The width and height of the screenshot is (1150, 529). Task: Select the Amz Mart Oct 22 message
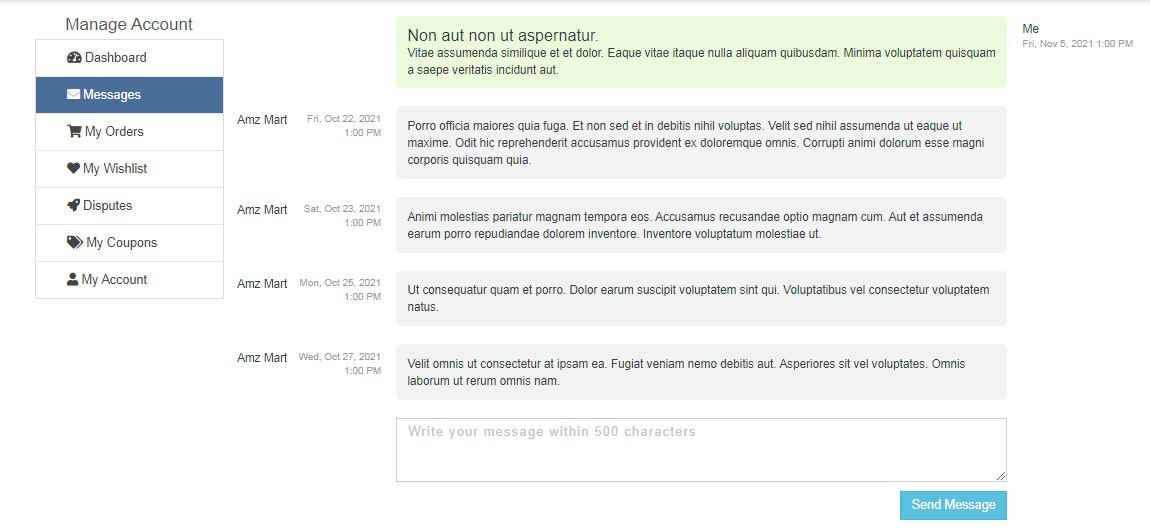(x=701, y=142)
